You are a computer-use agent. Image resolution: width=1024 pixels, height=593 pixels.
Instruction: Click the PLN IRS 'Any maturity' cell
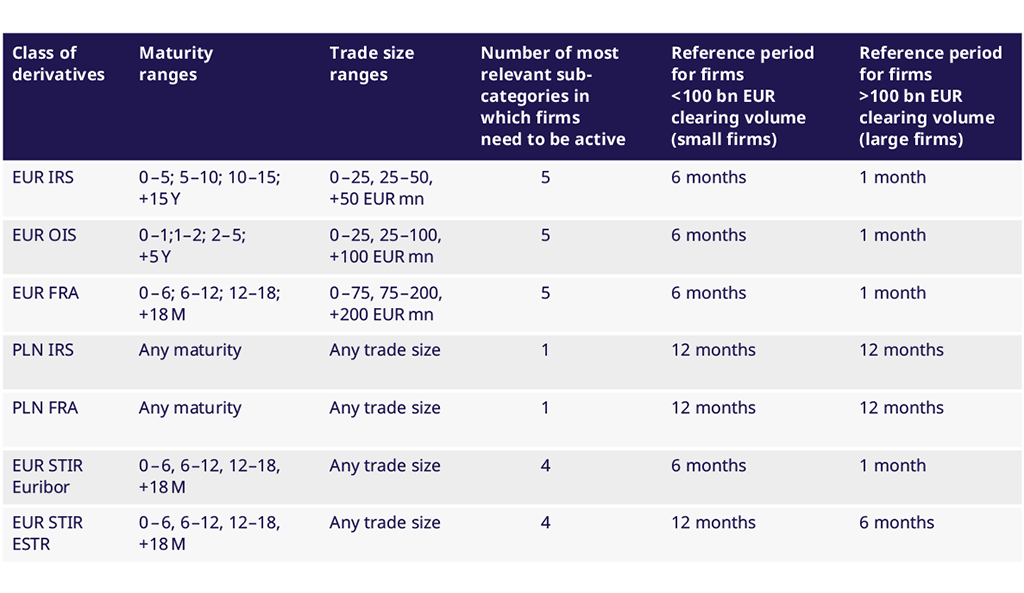tap(190, 351)
